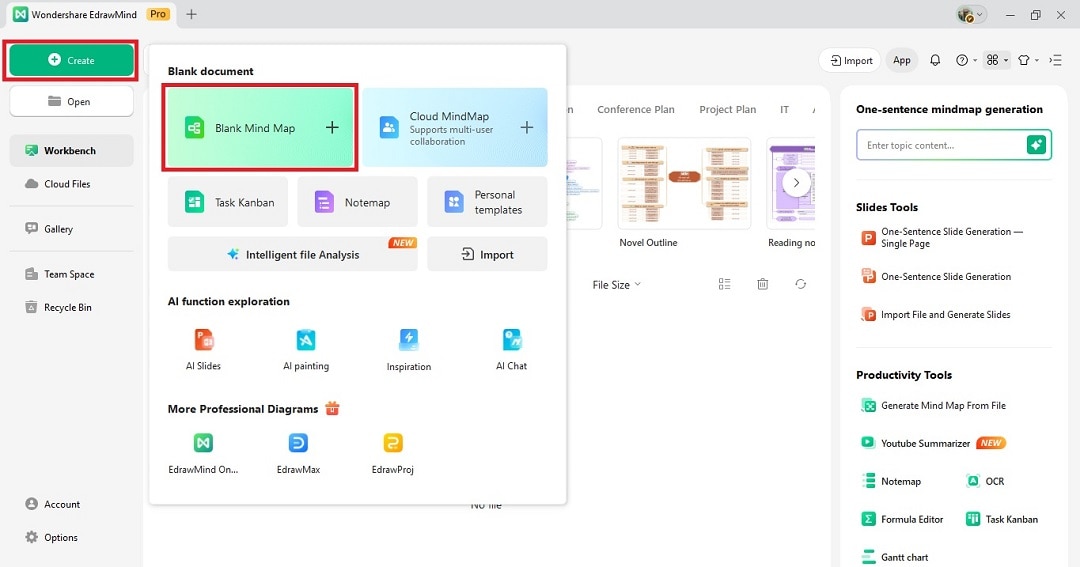The width and height of the screenshot is (1080, 567).
Task: Open One-Sentence Slide Generation — Single Page
Action: [942, 238]
